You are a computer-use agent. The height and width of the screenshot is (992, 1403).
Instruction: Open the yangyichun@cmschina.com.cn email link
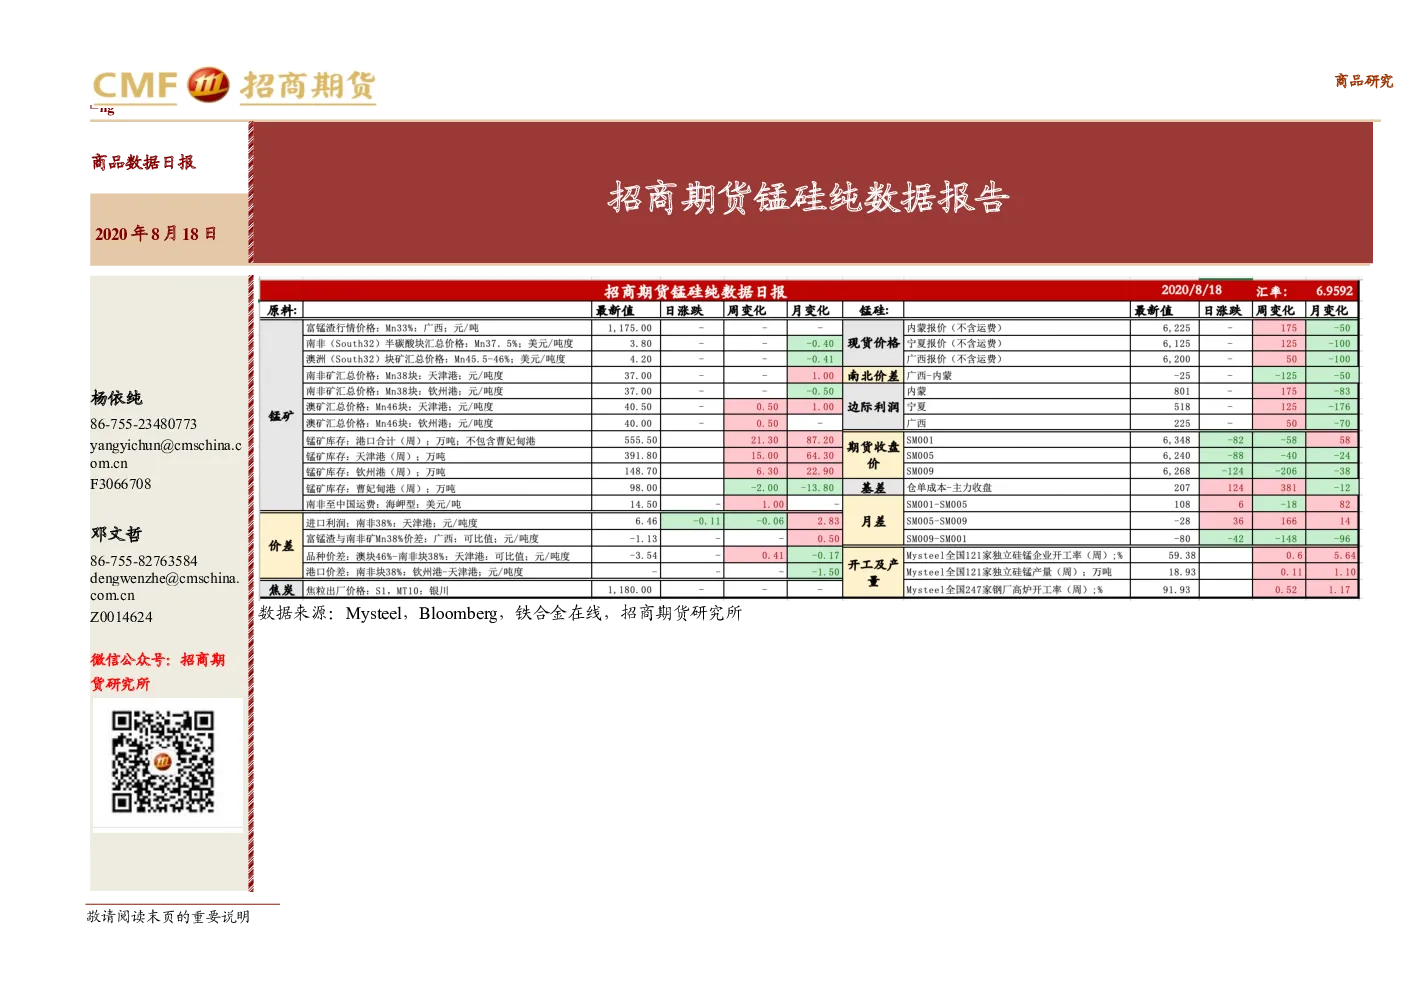165,454
